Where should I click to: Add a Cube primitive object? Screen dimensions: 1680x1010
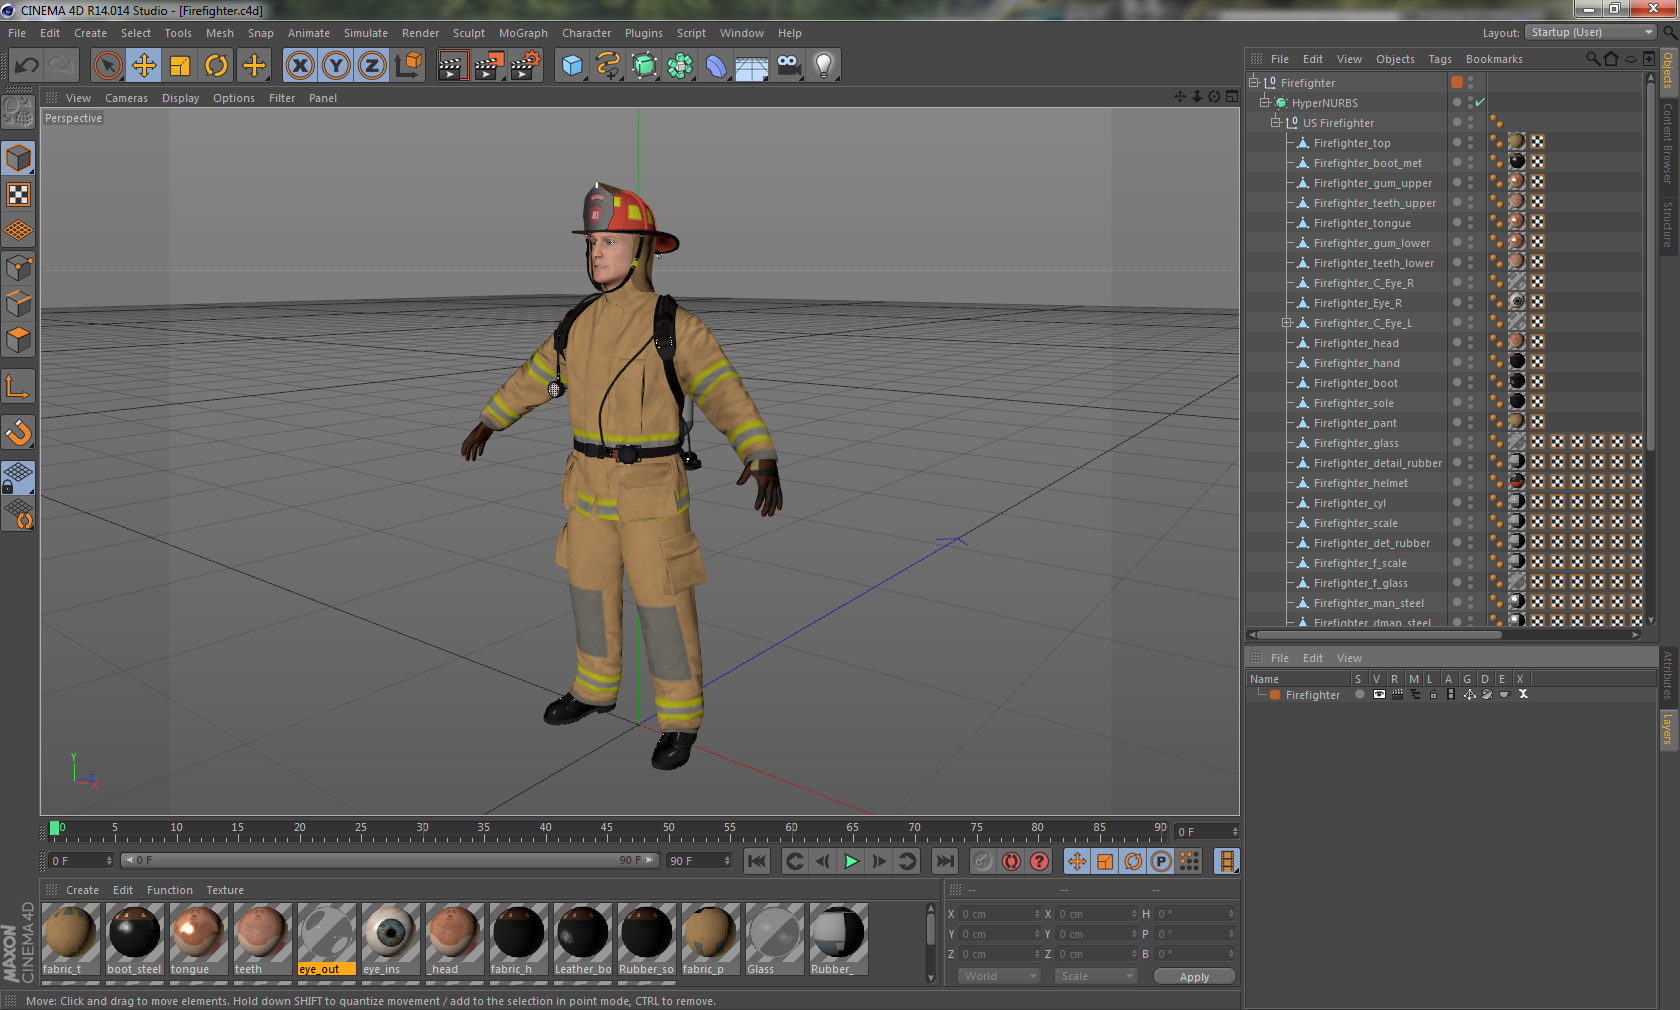572,66
